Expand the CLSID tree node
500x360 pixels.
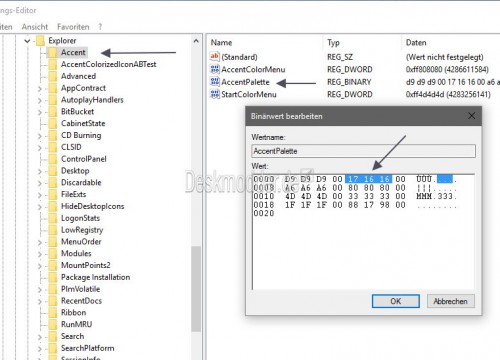point(40,148)
